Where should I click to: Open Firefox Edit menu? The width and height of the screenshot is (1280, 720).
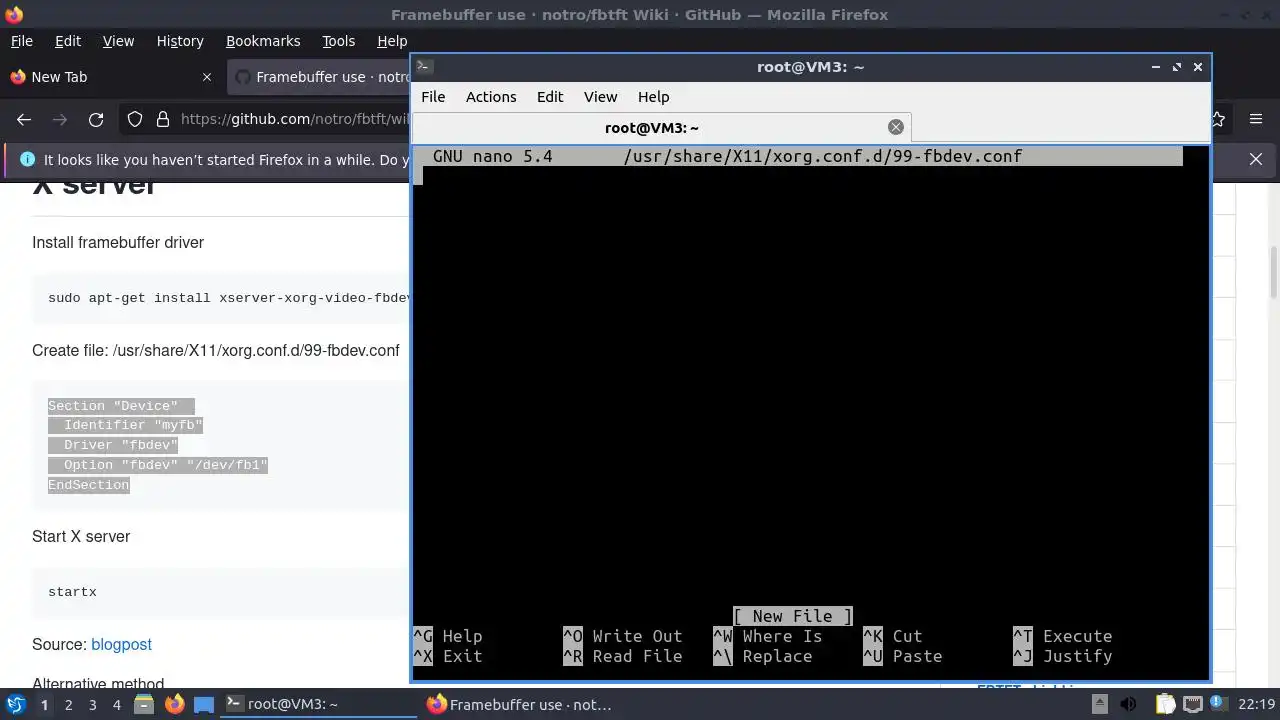68,41
